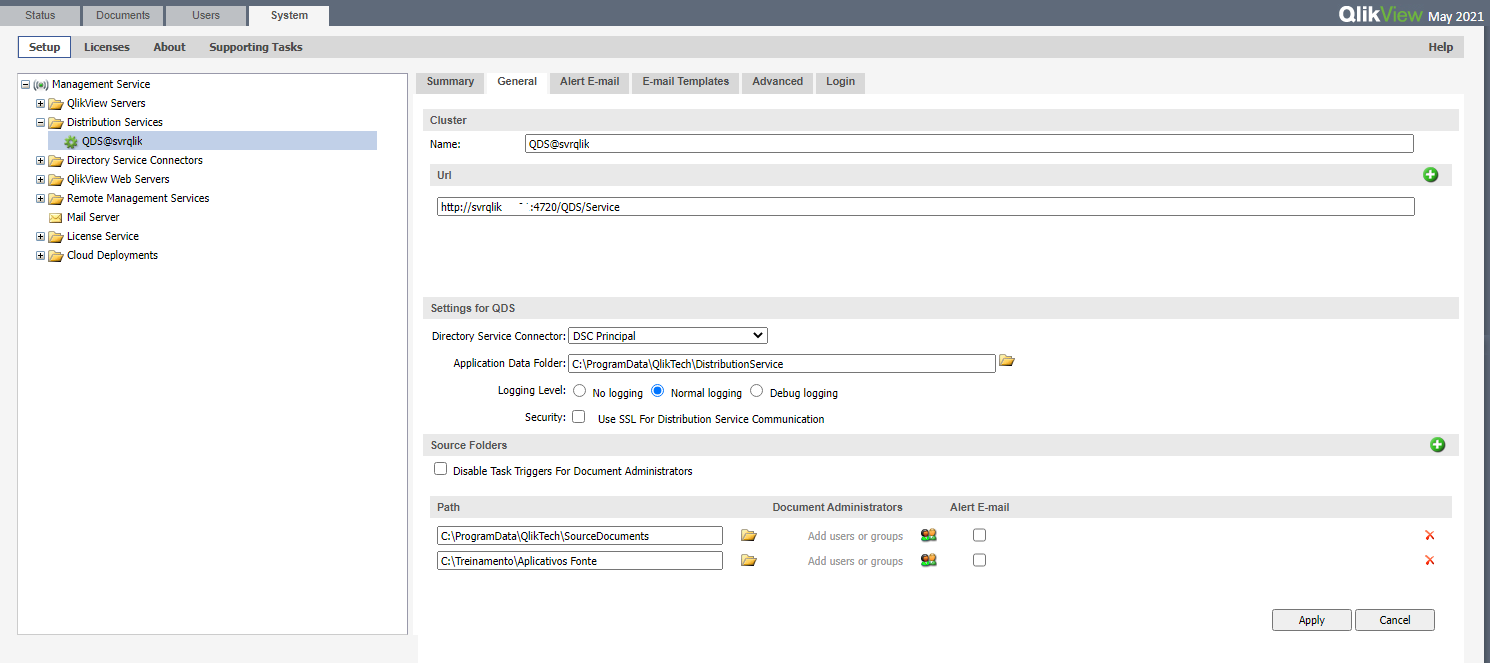Open the Advanced tab

777,82
